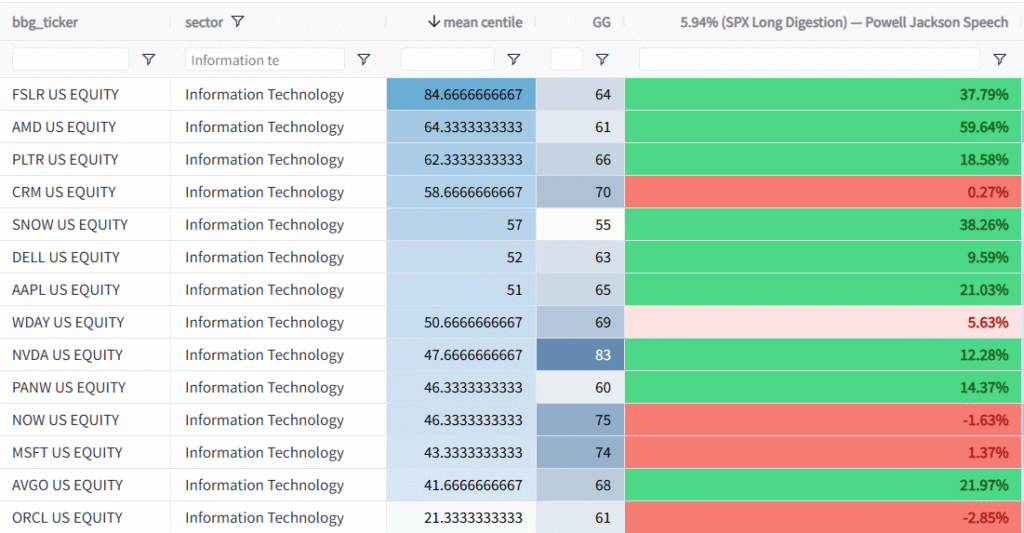Select the FSLR mean centile cell 84.6666666667
The height and width of the screenshot is (533, 1024).
pyautogui.click(x=461, y=95)
